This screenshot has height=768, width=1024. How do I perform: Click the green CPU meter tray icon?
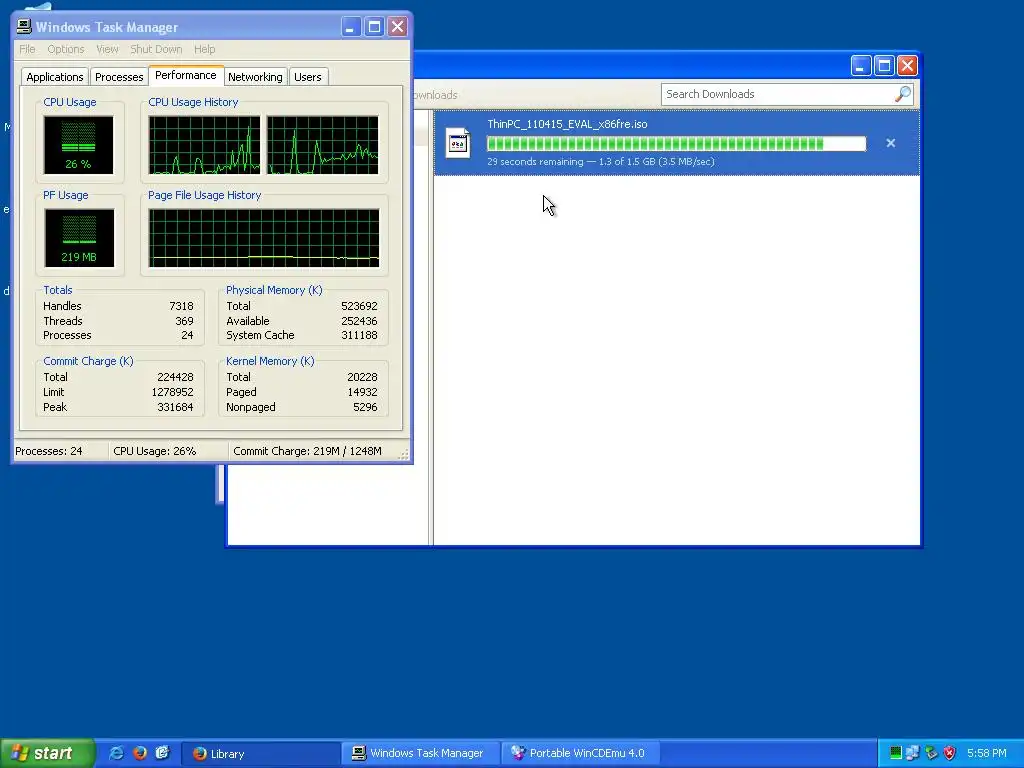(896, 753)
